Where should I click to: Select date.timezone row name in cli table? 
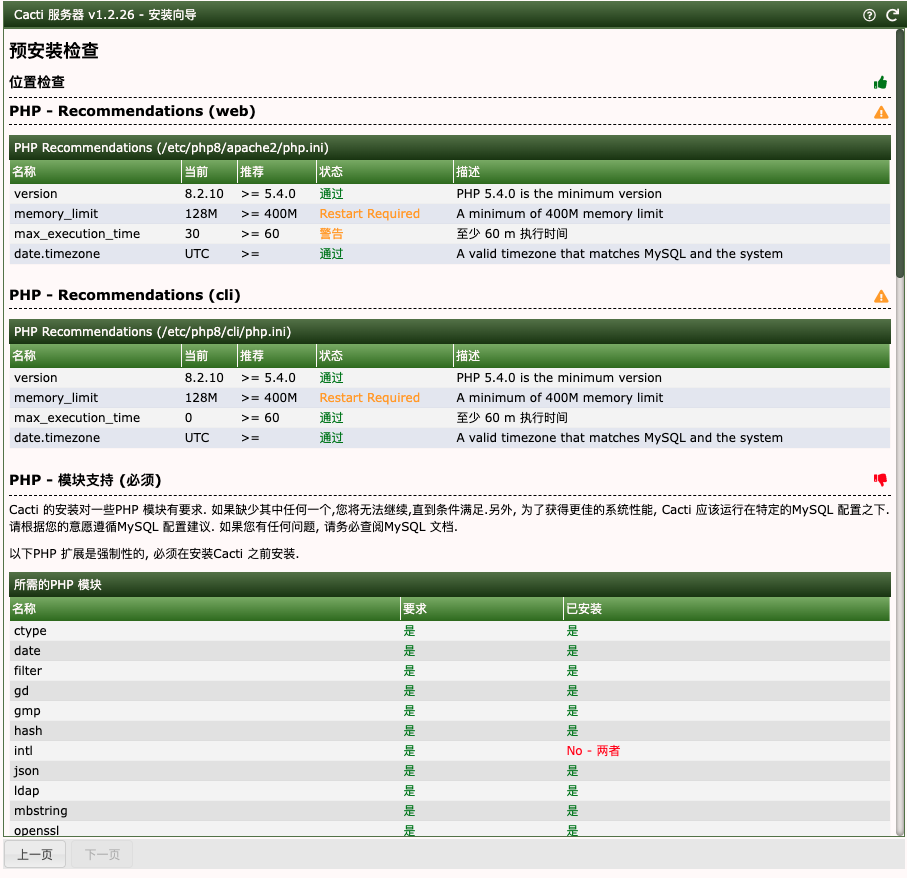pos(57,438)
